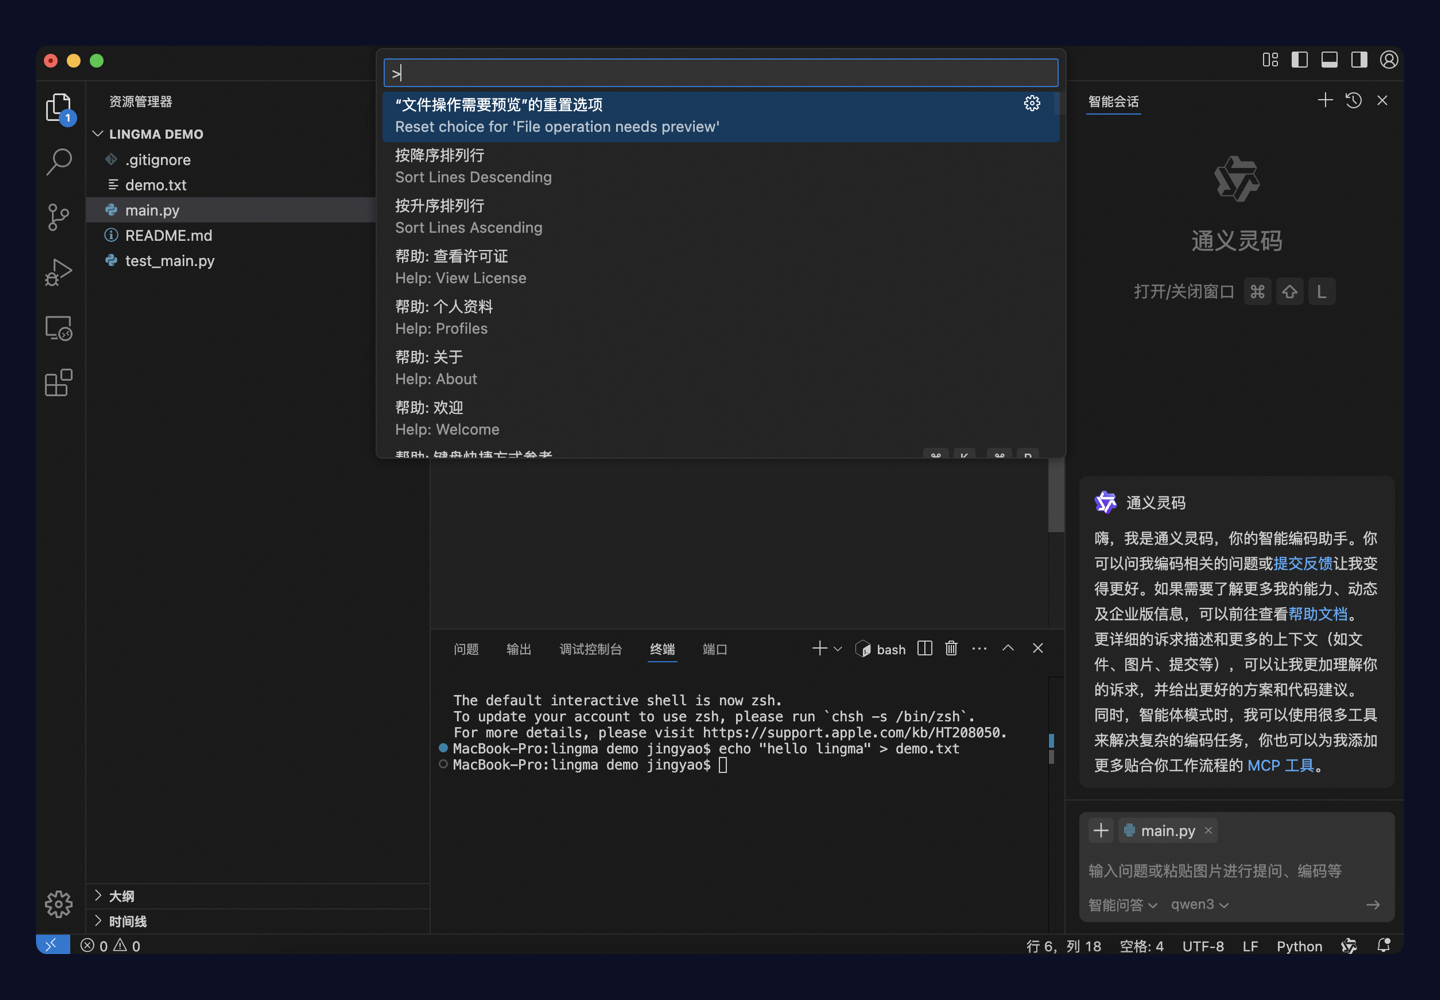This screenshot has width=1440, height=1000.
Task: Close the 智能会话 chat panel
Action: pos(1382,100)
